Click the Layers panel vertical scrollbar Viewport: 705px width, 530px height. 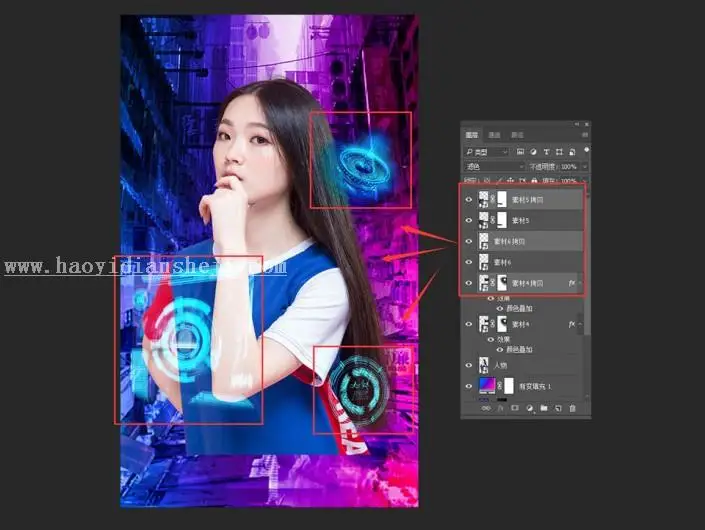pos(586,265)
